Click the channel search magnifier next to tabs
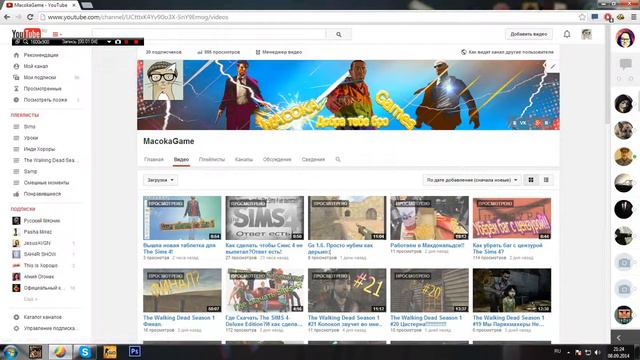Screen dimensions: 640x360 (x=338, y=160)
